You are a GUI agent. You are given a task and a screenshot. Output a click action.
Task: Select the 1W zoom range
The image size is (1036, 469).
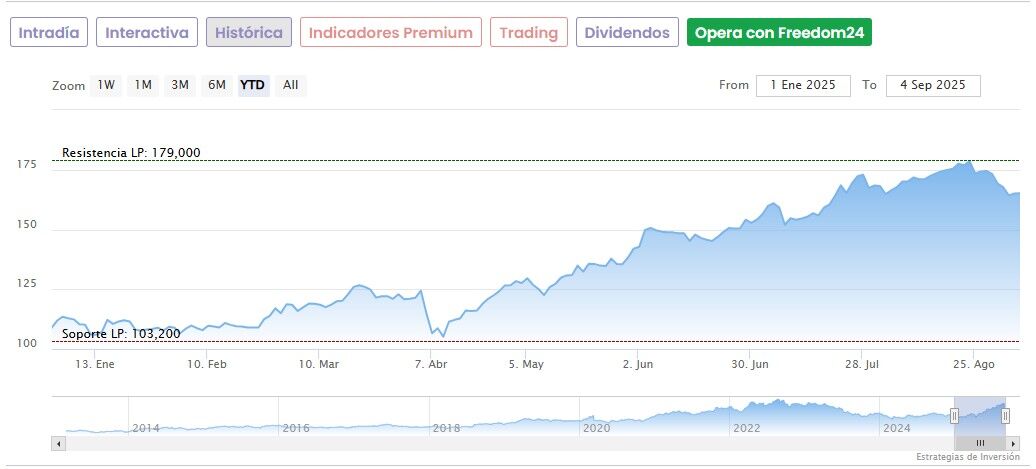[106, 85]
